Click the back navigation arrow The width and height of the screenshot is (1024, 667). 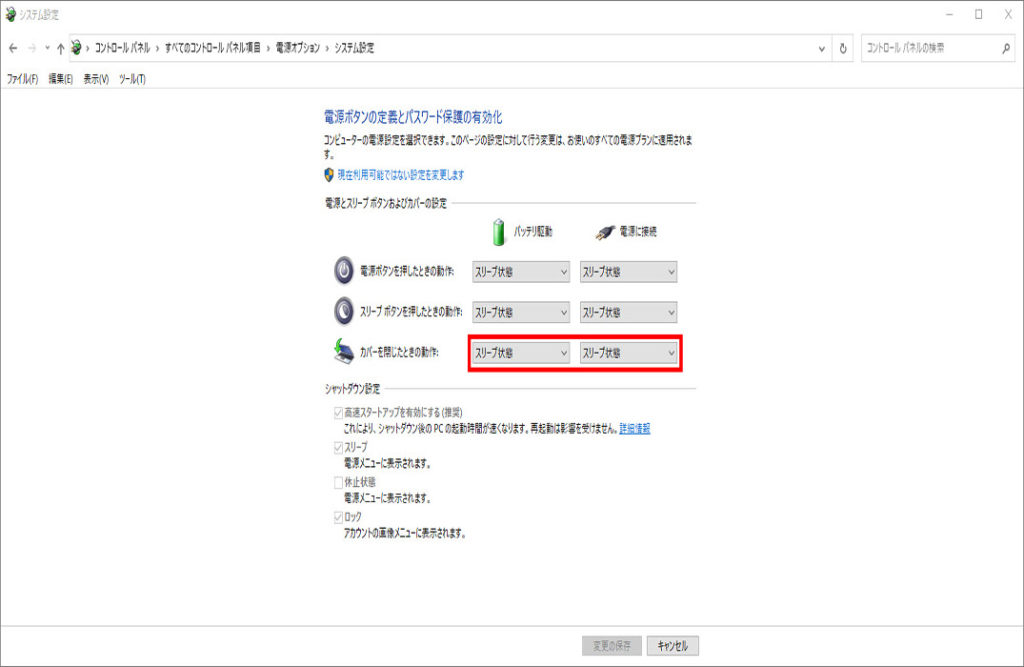point(13,48)
